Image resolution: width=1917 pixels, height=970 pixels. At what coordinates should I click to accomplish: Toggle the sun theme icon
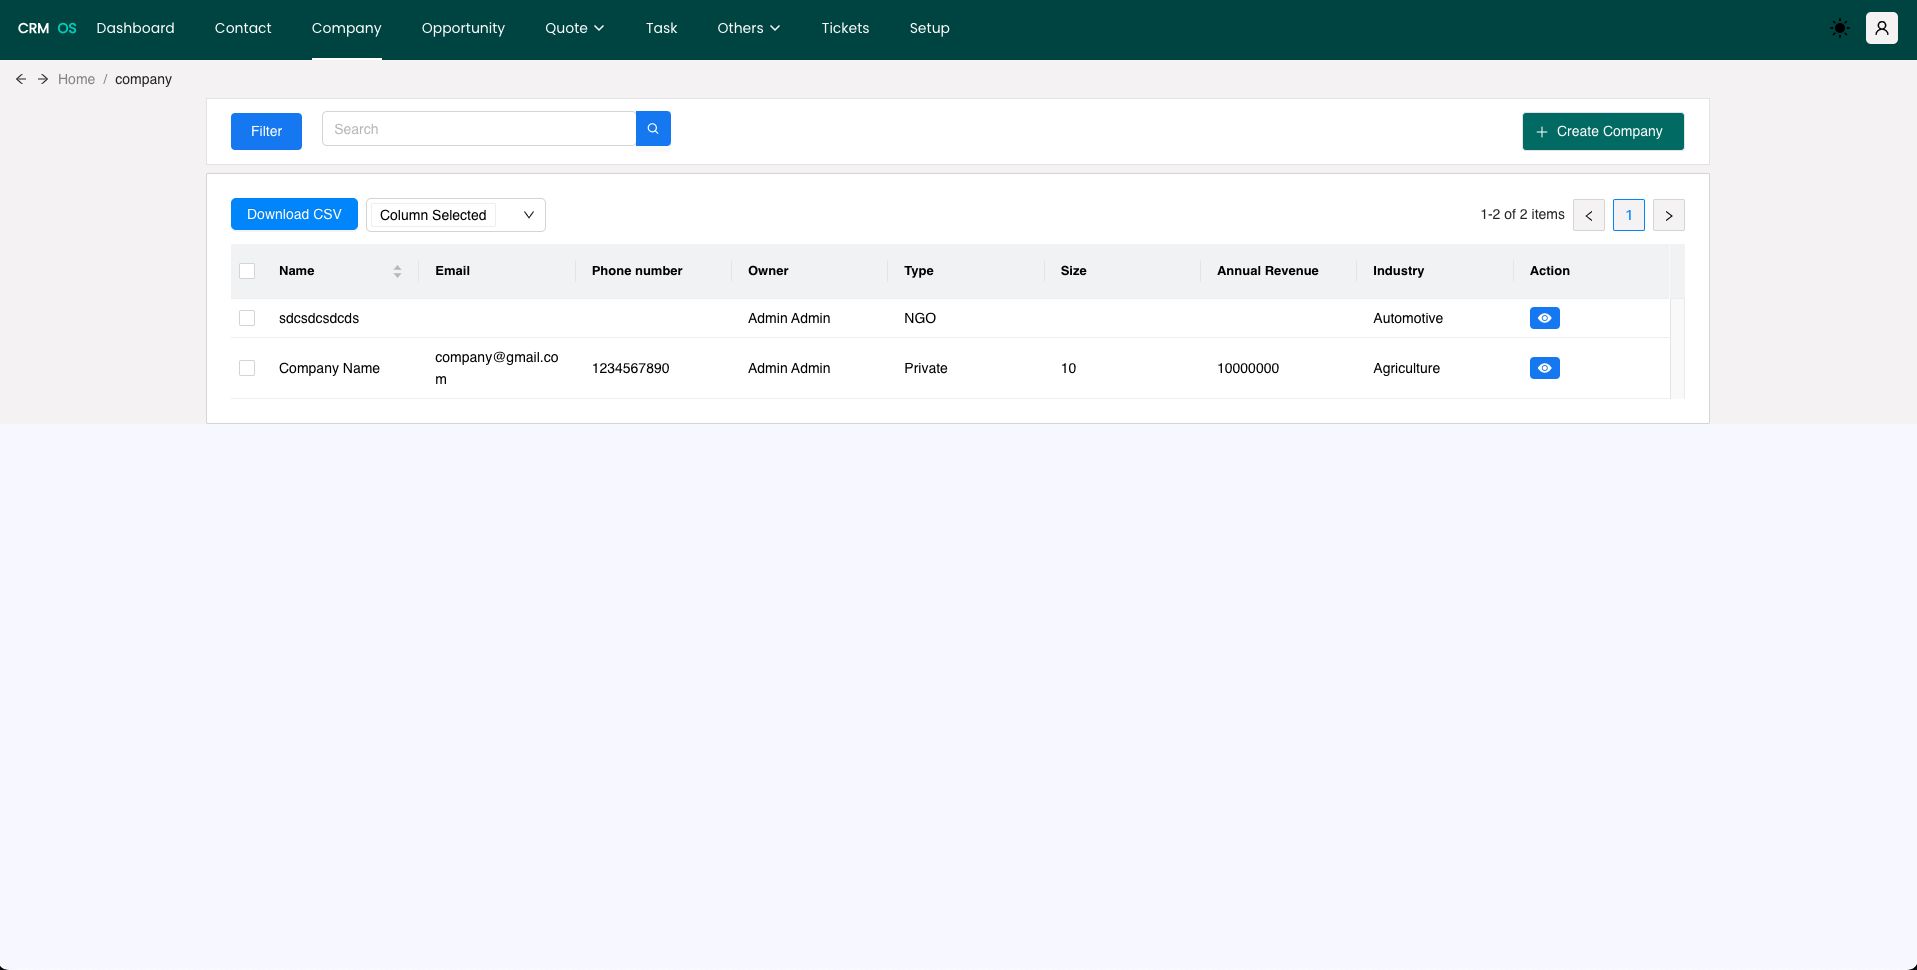coord(1839,29)
